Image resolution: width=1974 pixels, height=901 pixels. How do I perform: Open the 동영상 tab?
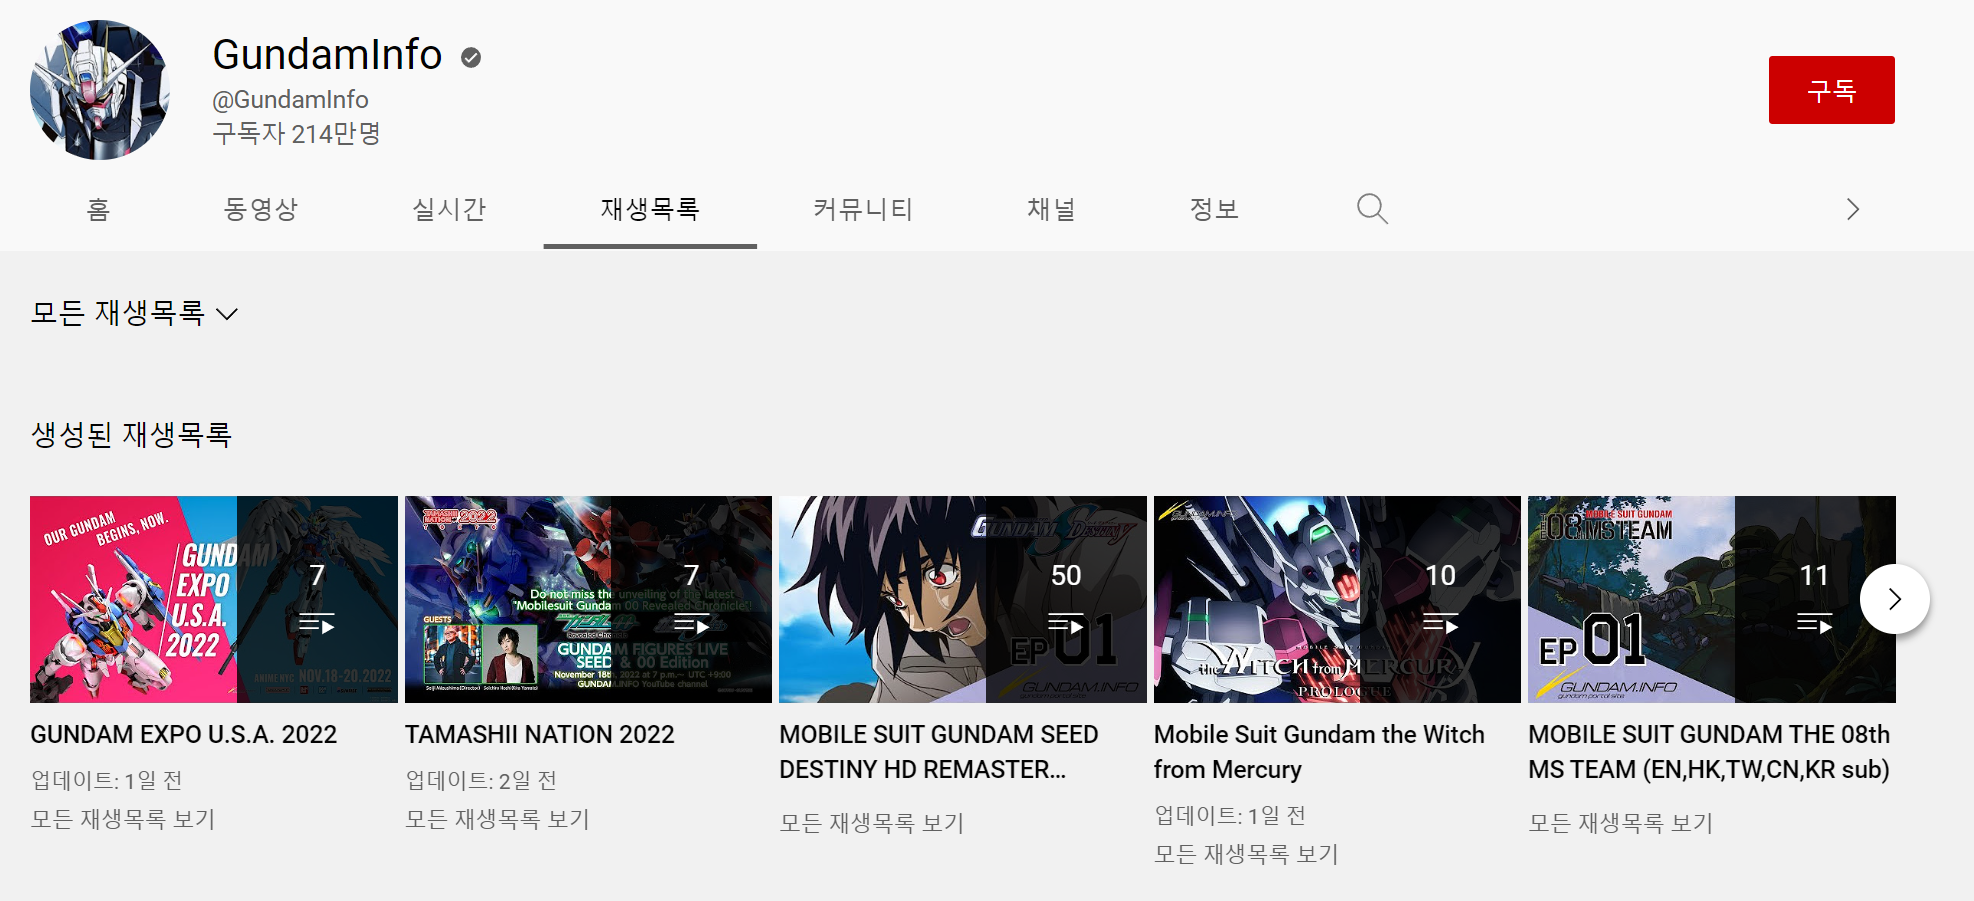coord(261,209)
